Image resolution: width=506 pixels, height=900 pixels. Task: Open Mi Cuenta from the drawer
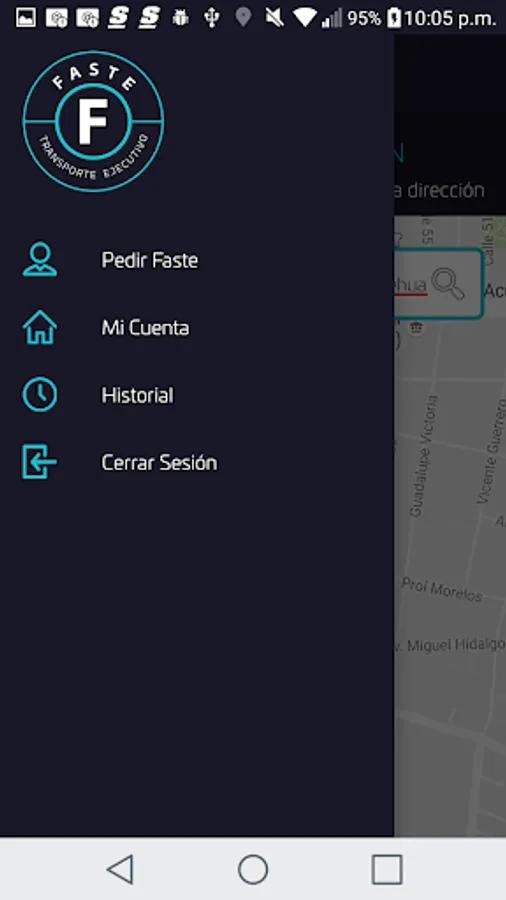145,328
